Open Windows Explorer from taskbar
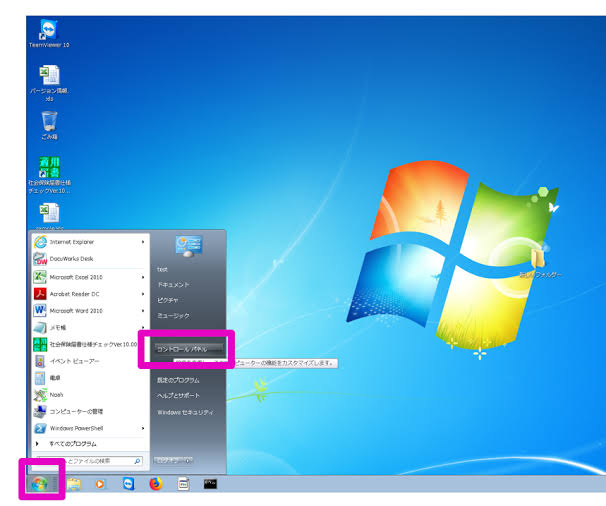 pos(73,484)
